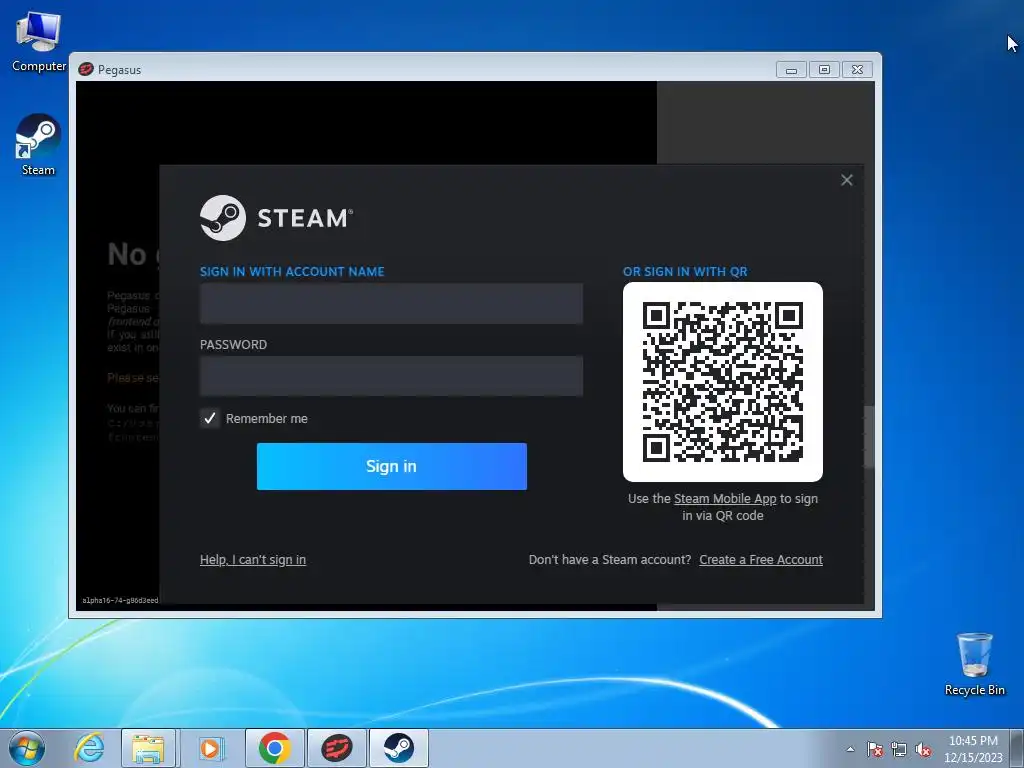Open the Action Center flag icon
The height and width of the screenshot is (768, 1024).
875,749
